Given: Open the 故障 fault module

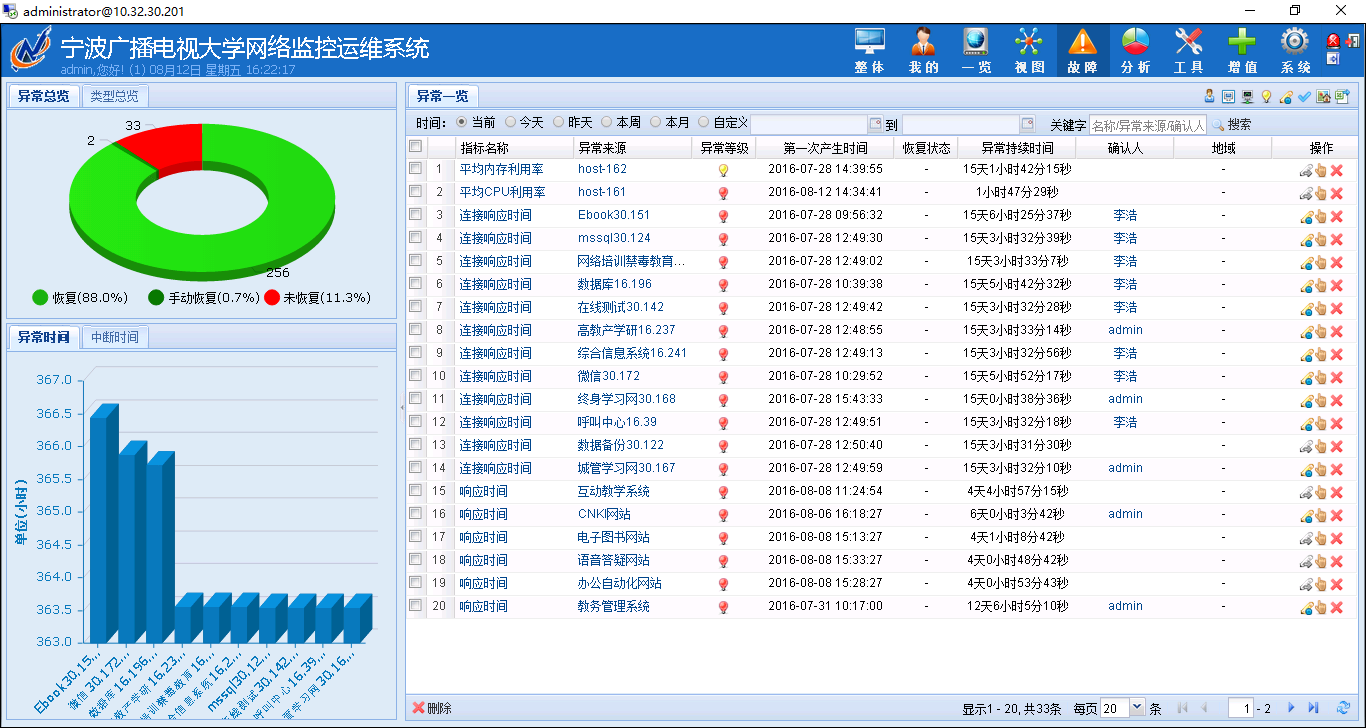Looking at the screenshot, I should click(x=1083, y=51).
